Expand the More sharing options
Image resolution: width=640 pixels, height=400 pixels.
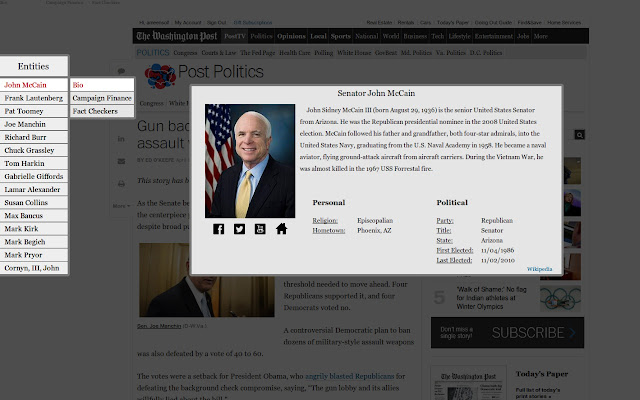121,206
